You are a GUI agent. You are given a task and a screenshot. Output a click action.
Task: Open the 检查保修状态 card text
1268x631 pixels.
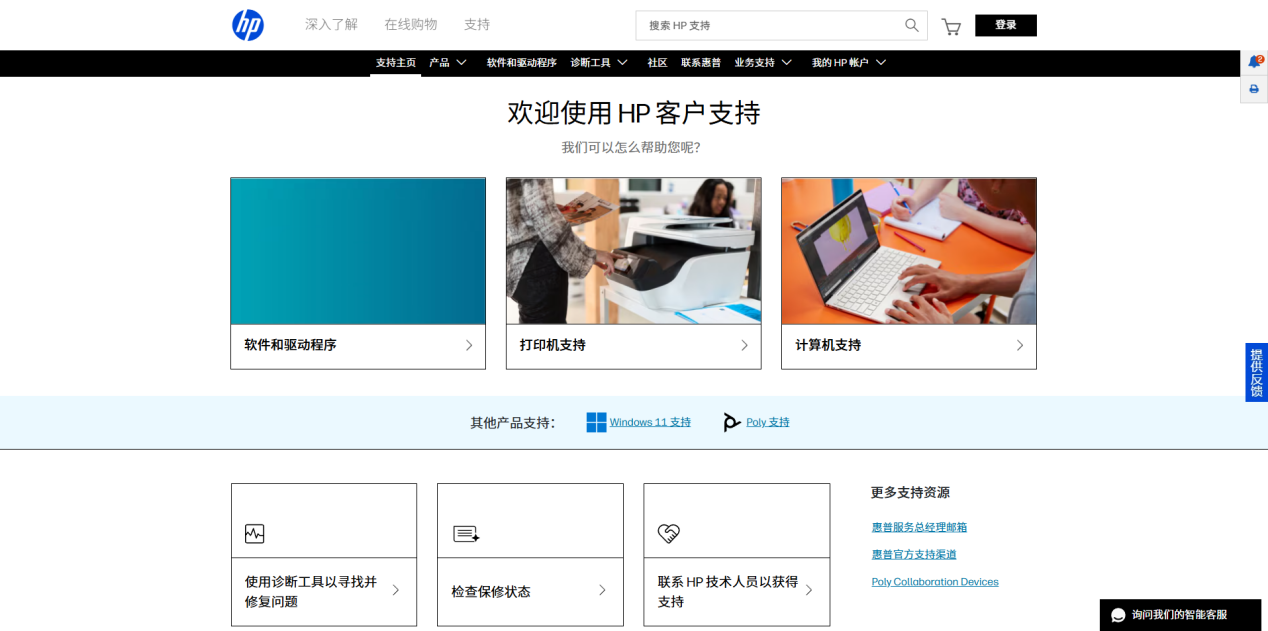tap(491, 591)
